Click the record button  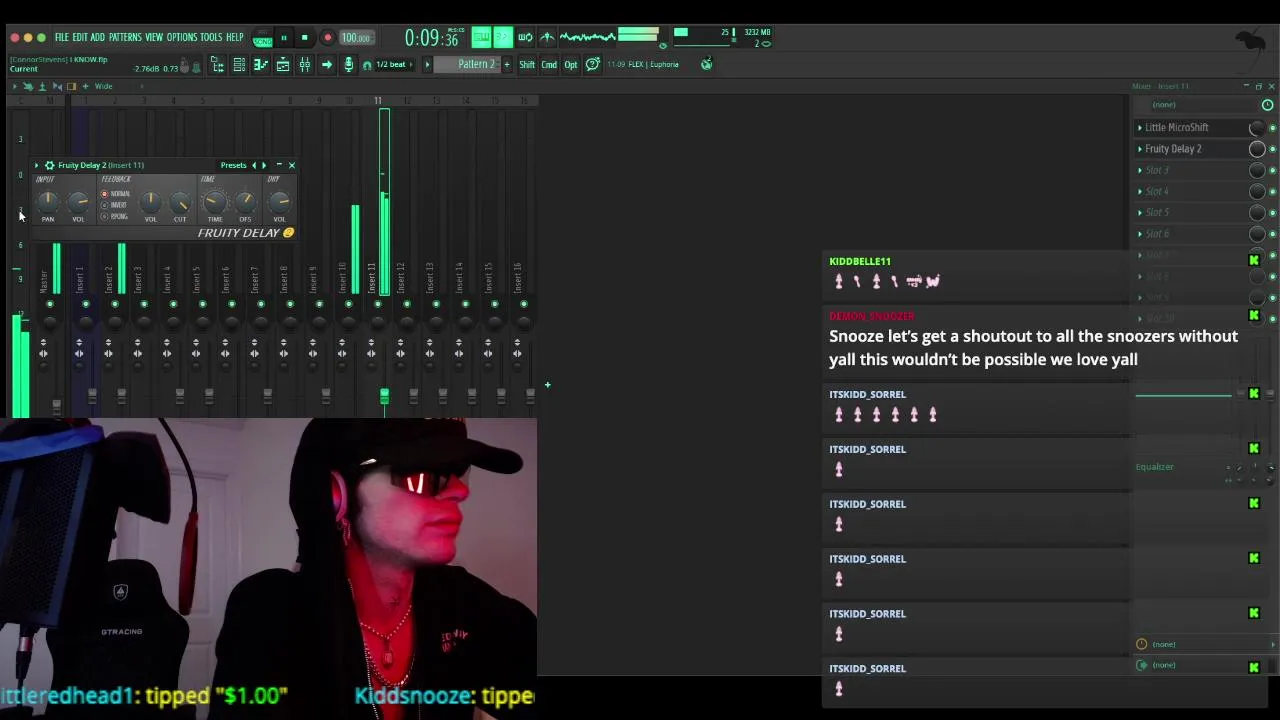pos(327,38)
